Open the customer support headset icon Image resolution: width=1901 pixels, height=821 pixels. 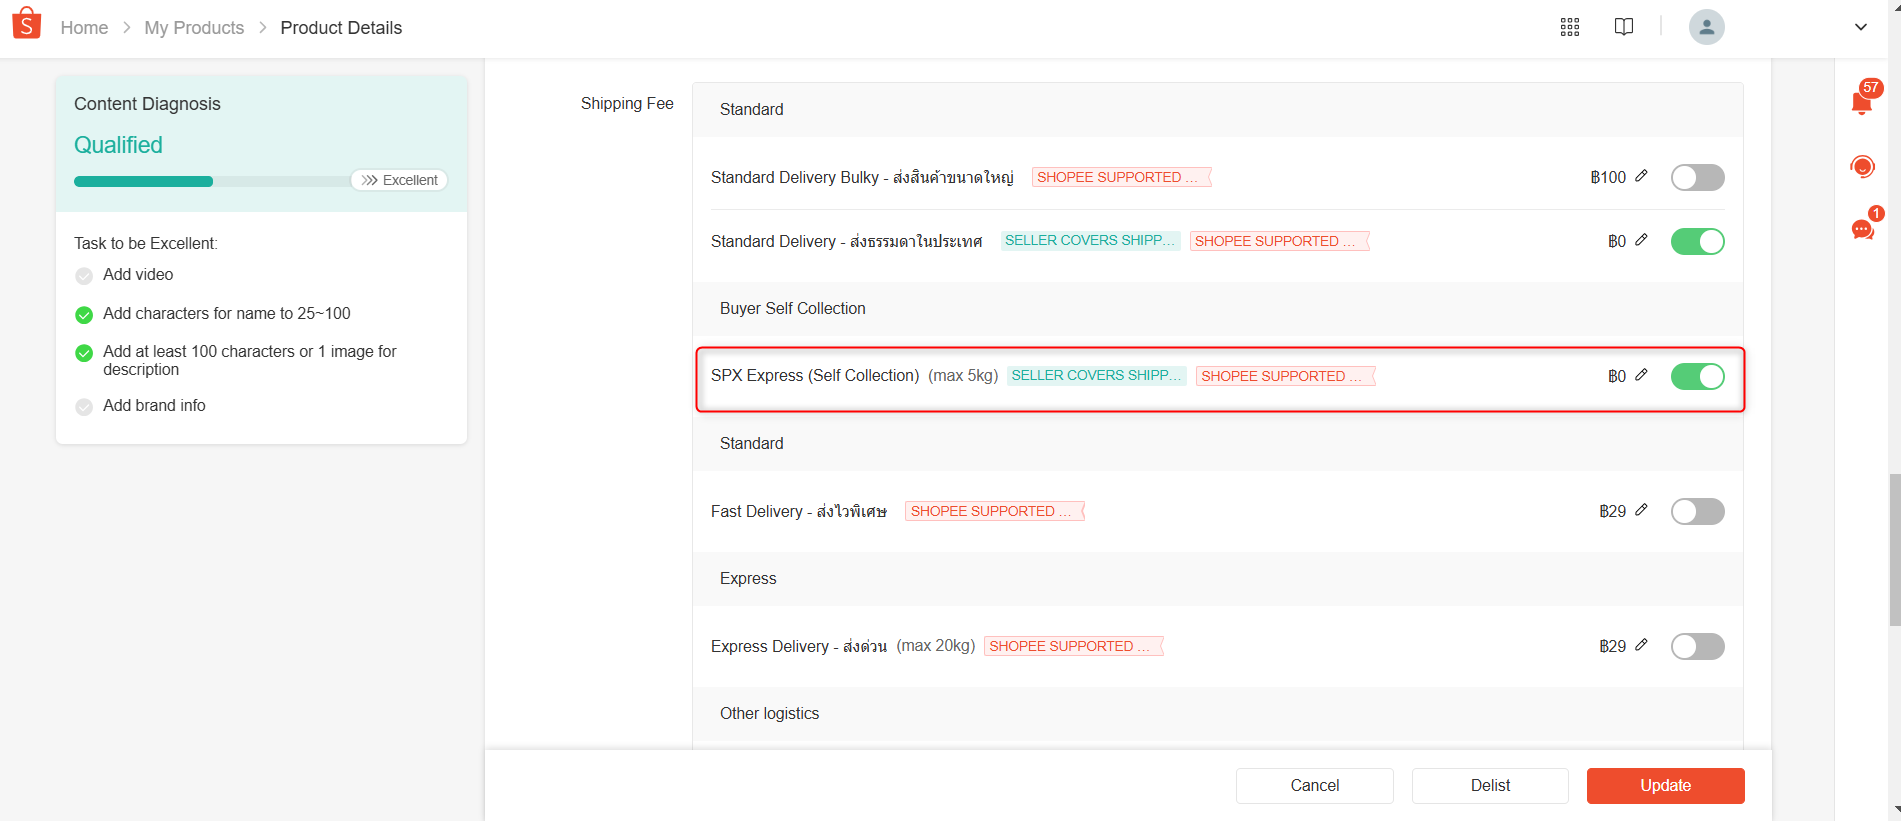coord(1862,166)
